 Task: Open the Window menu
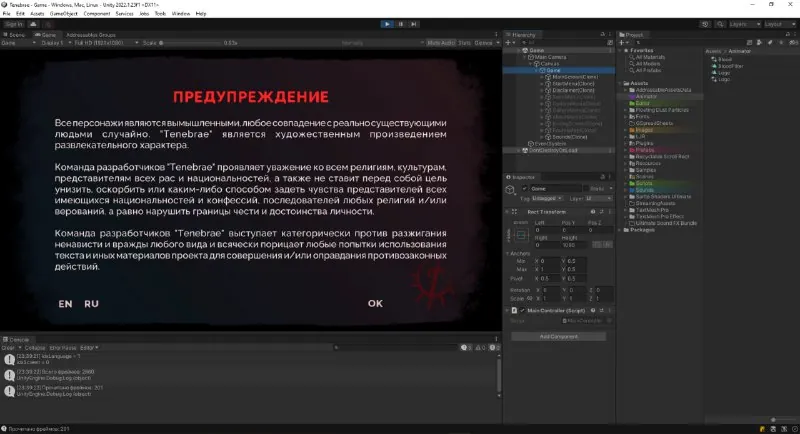(x=181, y=14)
